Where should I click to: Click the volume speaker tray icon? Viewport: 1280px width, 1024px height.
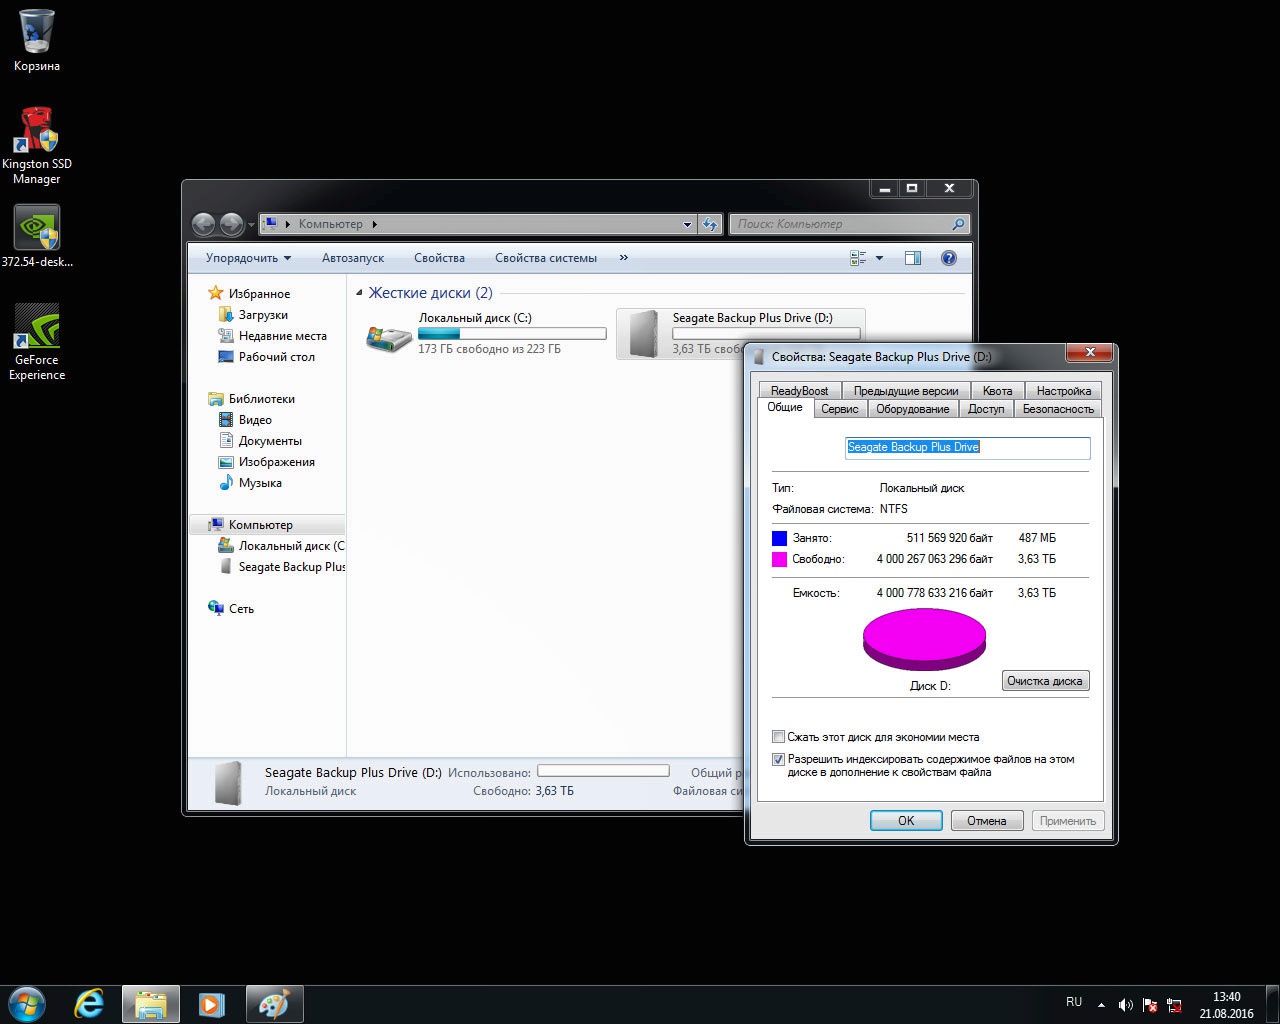1125,1005
